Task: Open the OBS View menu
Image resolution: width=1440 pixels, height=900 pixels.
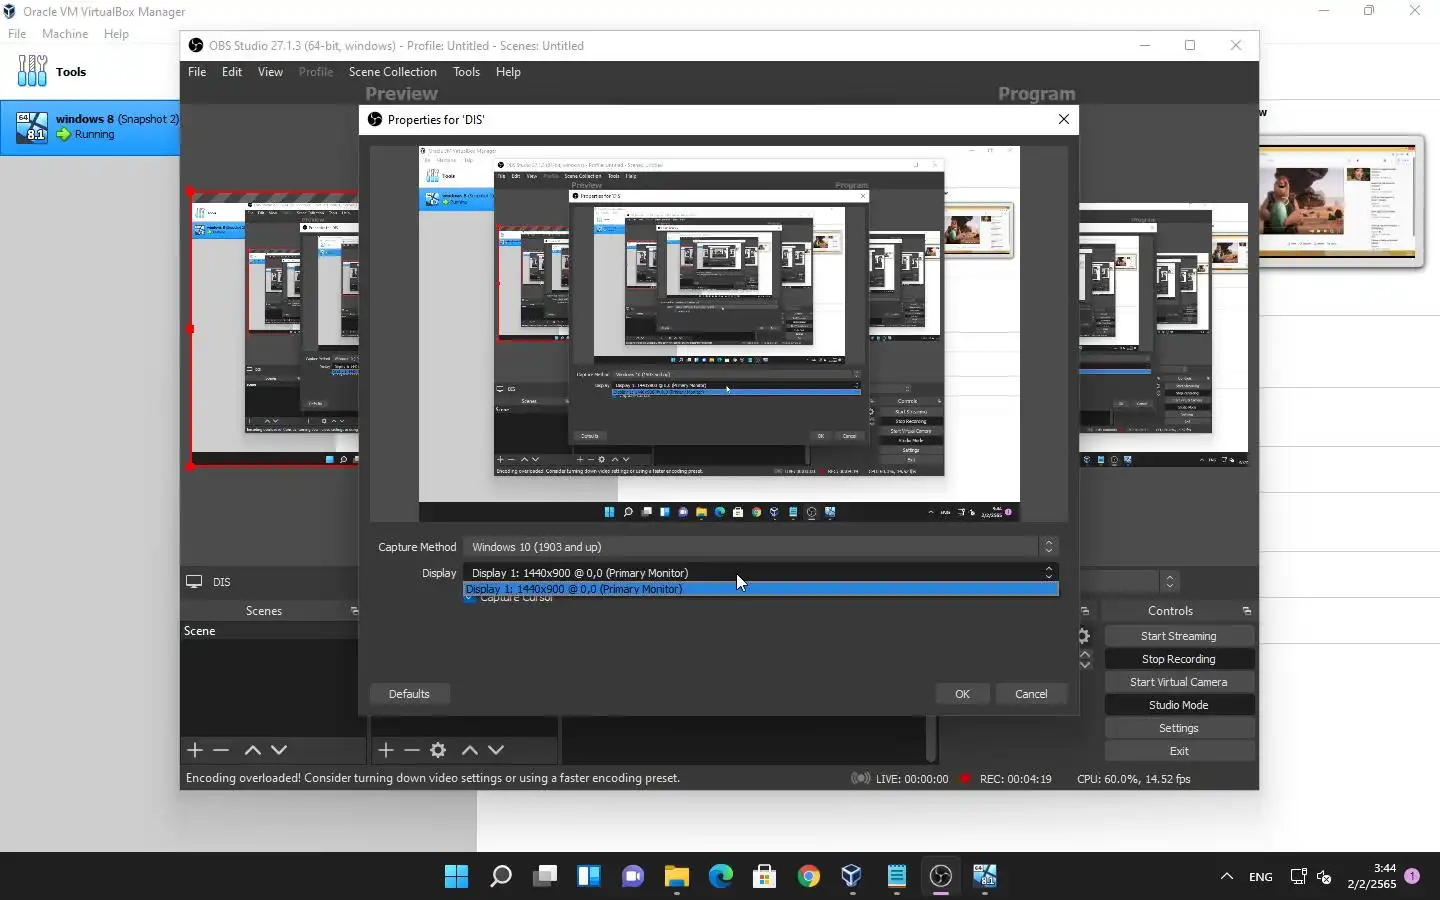Action: (x=270, y=72)
